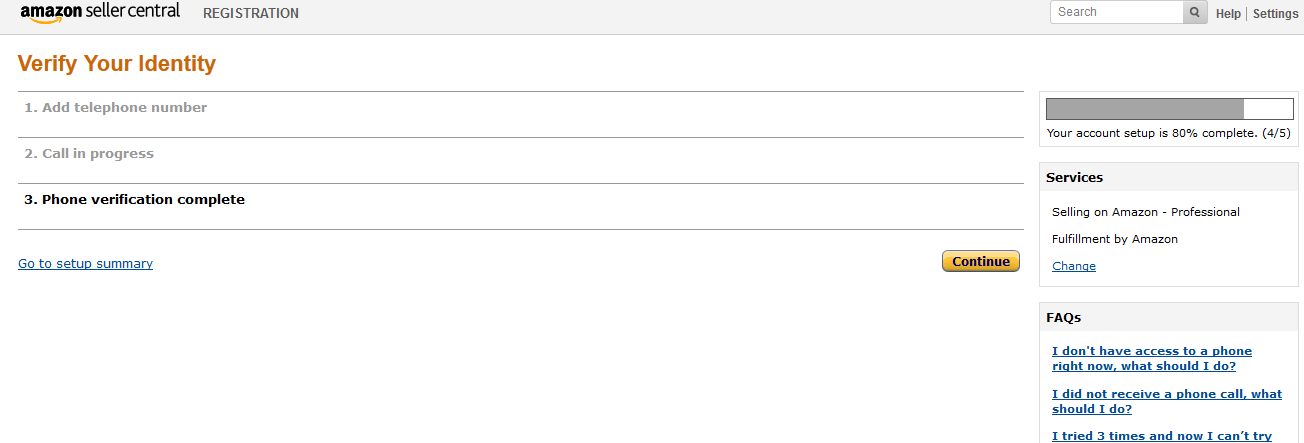Screen dimensions: 1304x443
Task: Select Selling on Amazon - Professional service text
Action: tap(1145, 212)
